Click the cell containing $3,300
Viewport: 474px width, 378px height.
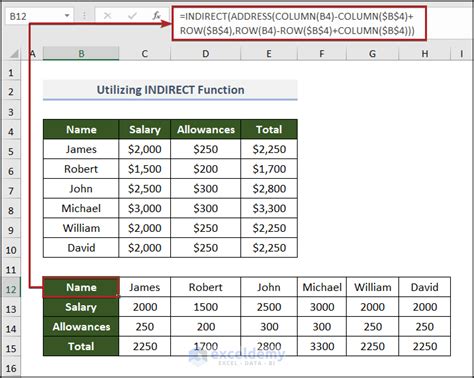point(269,208)
